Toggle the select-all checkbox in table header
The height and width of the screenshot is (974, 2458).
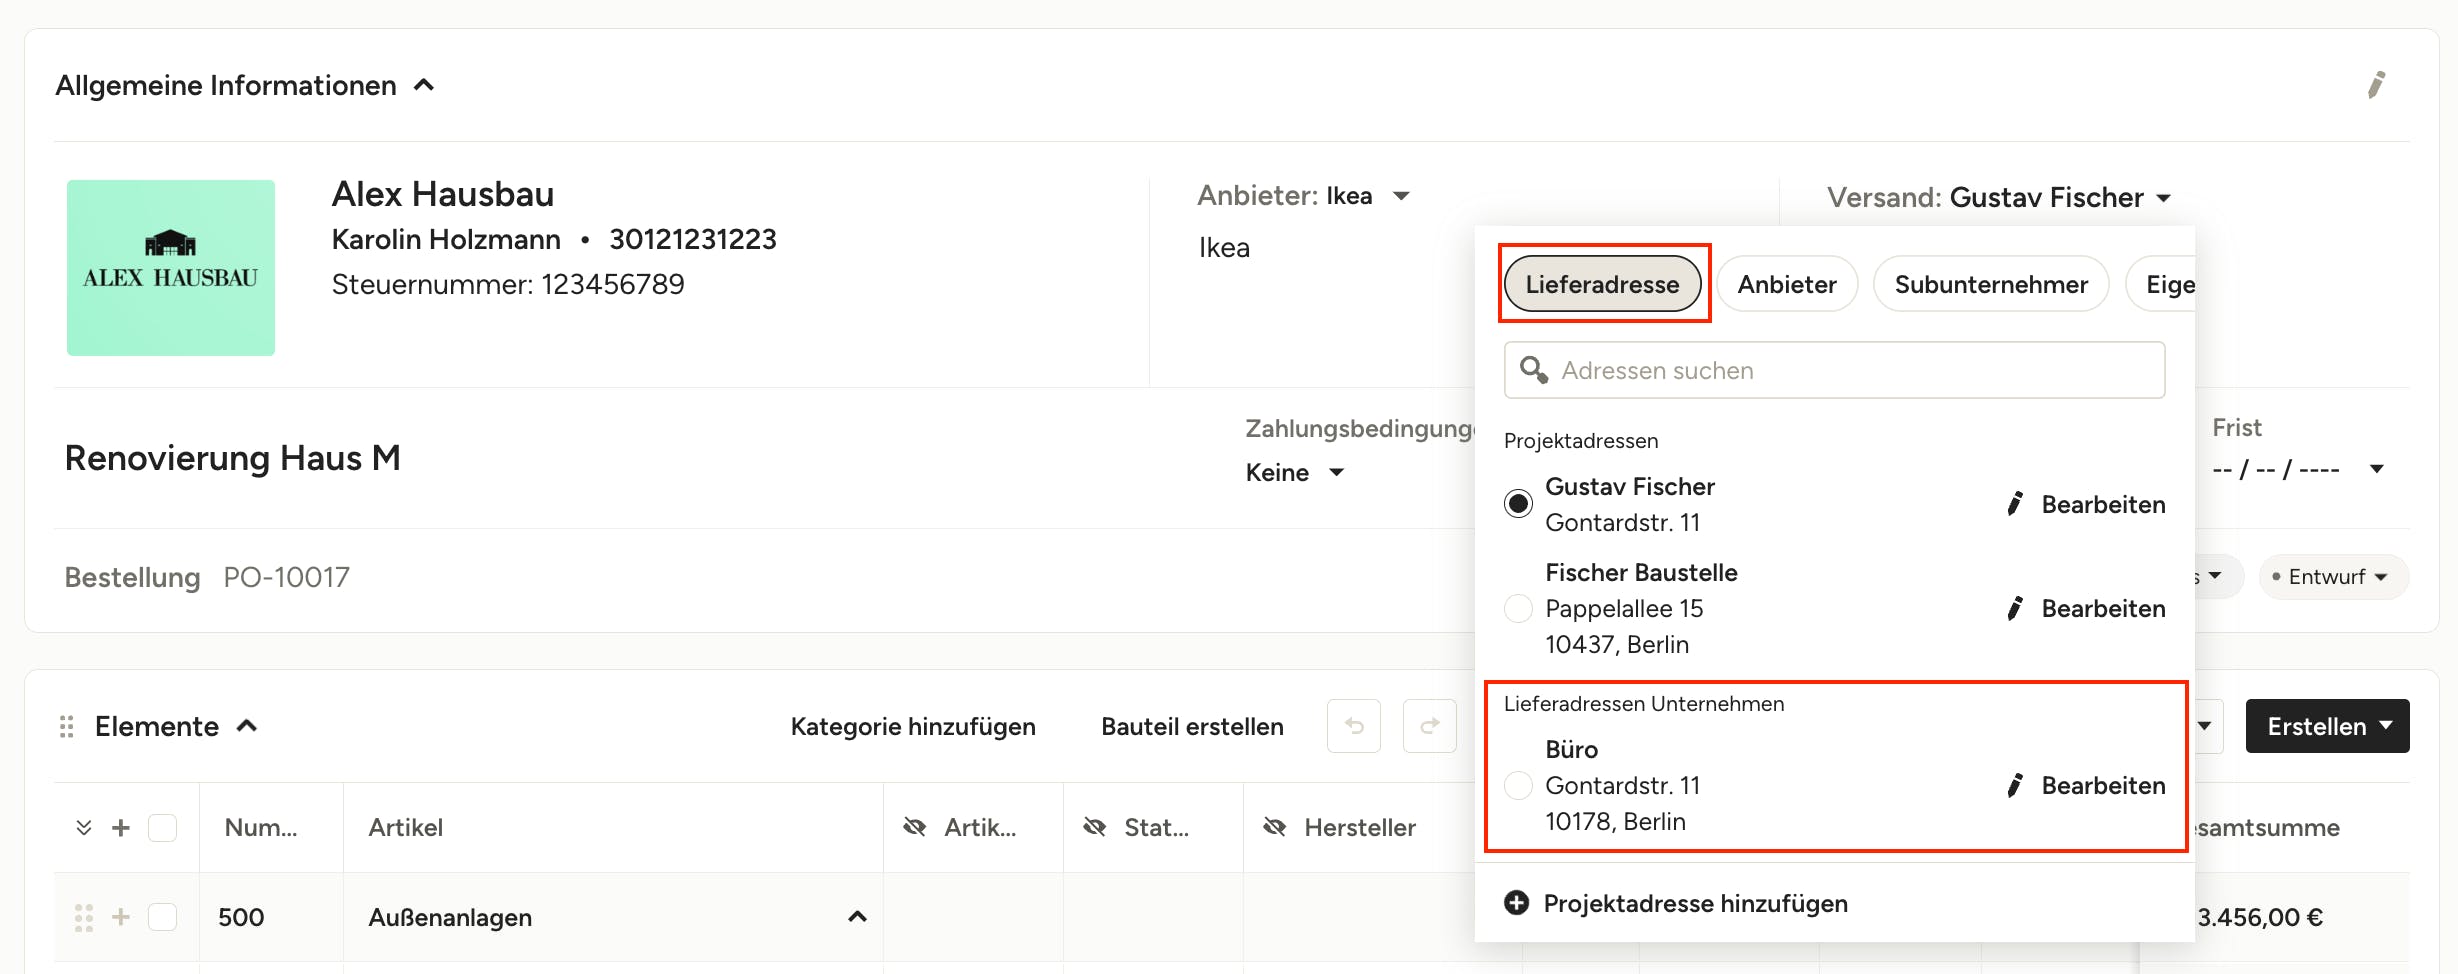click(x=162, y=827)
